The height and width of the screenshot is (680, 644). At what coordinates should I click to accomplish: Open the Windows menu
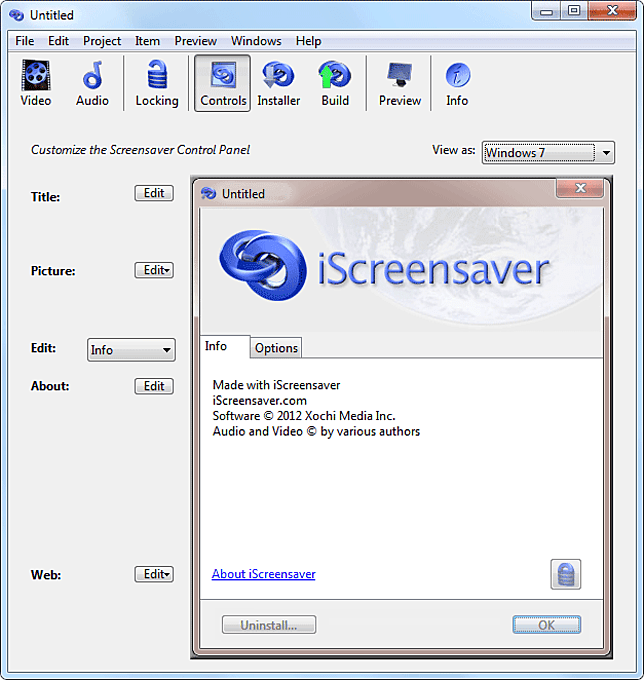coord(256,41)
